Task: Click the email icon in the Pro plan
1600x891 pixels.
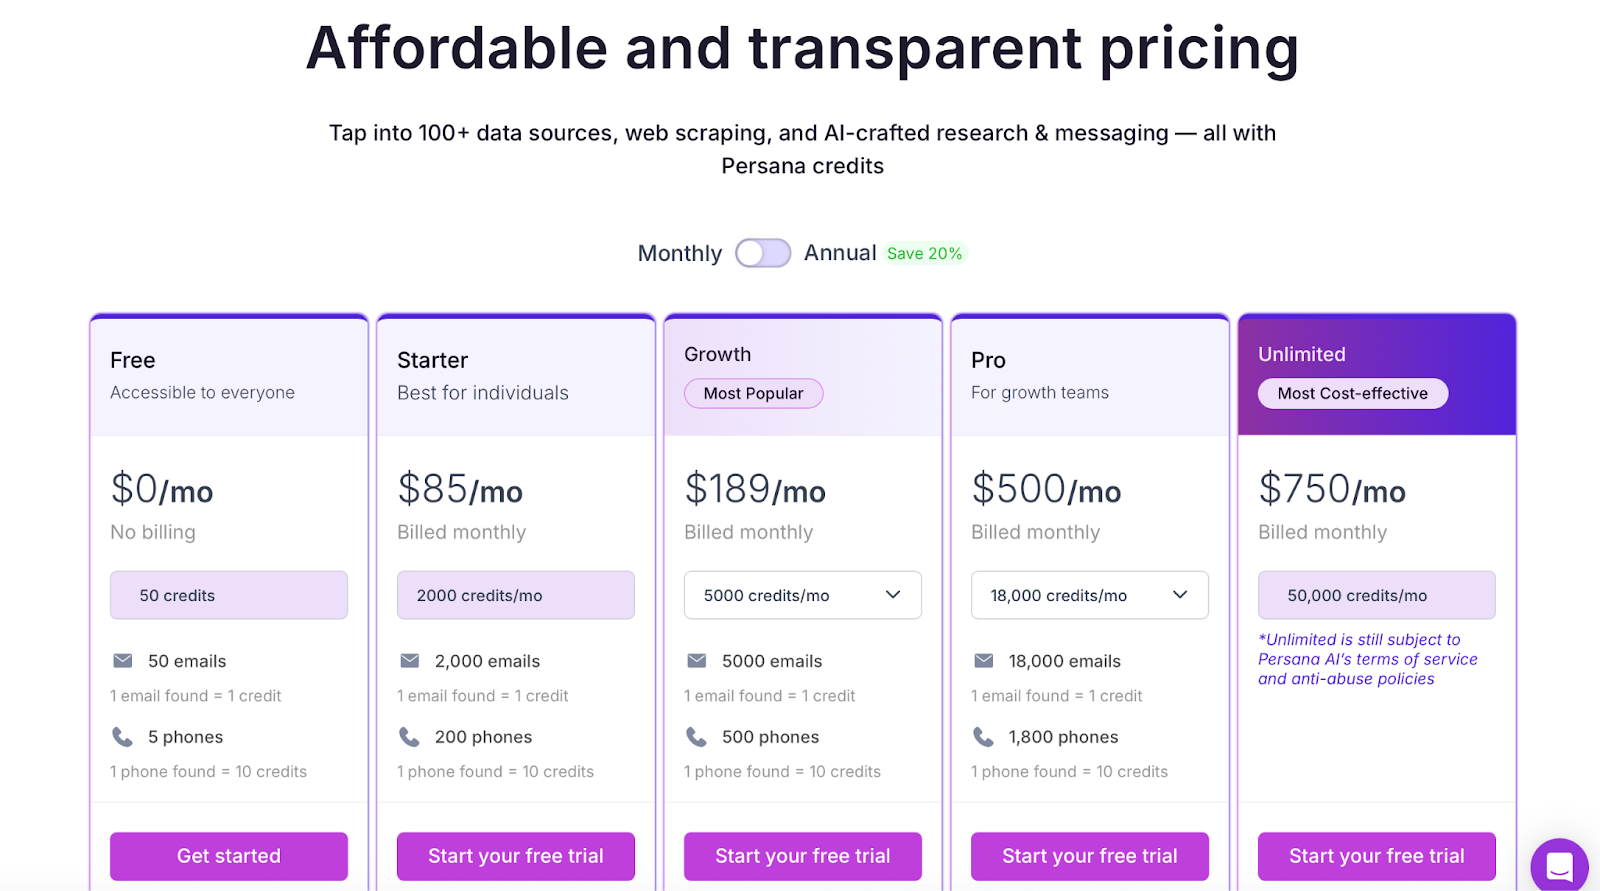Action: (x=983, y=660)
